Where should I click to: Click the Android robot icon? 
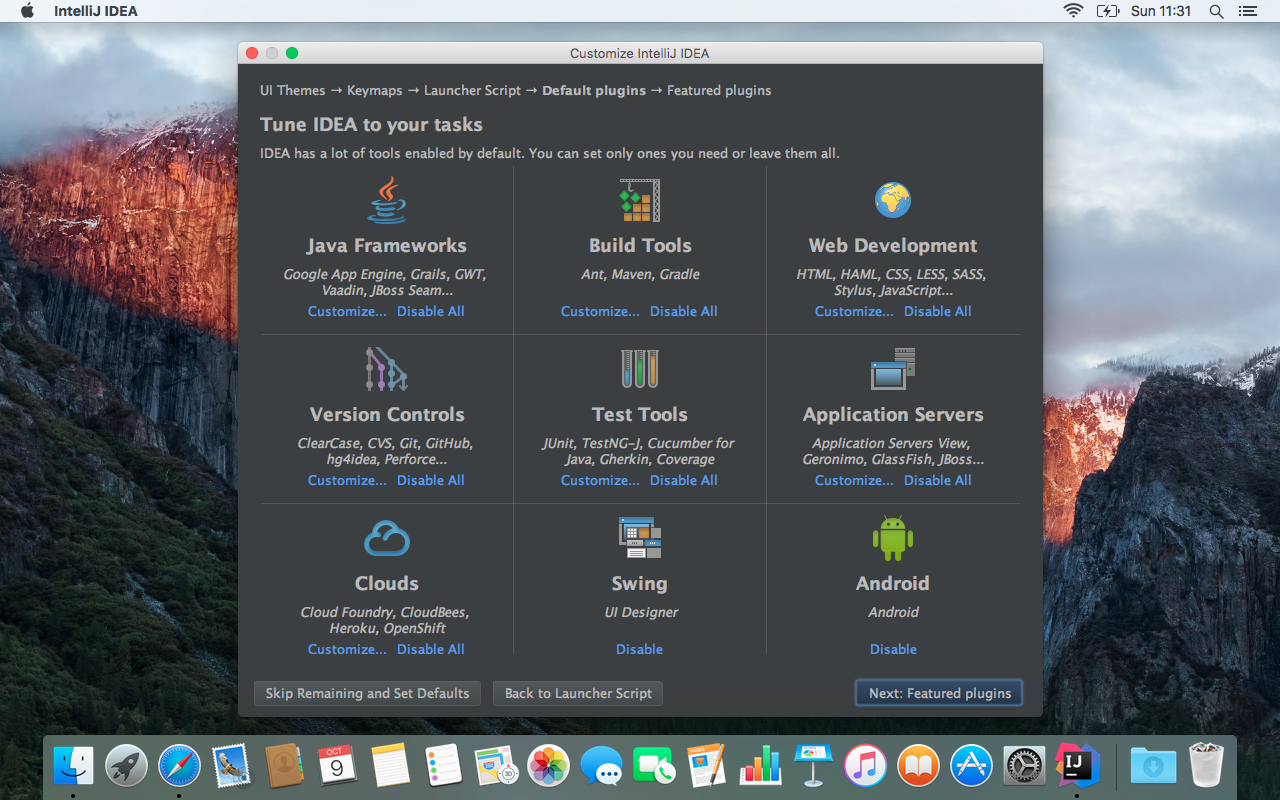[x=893, y=538]
